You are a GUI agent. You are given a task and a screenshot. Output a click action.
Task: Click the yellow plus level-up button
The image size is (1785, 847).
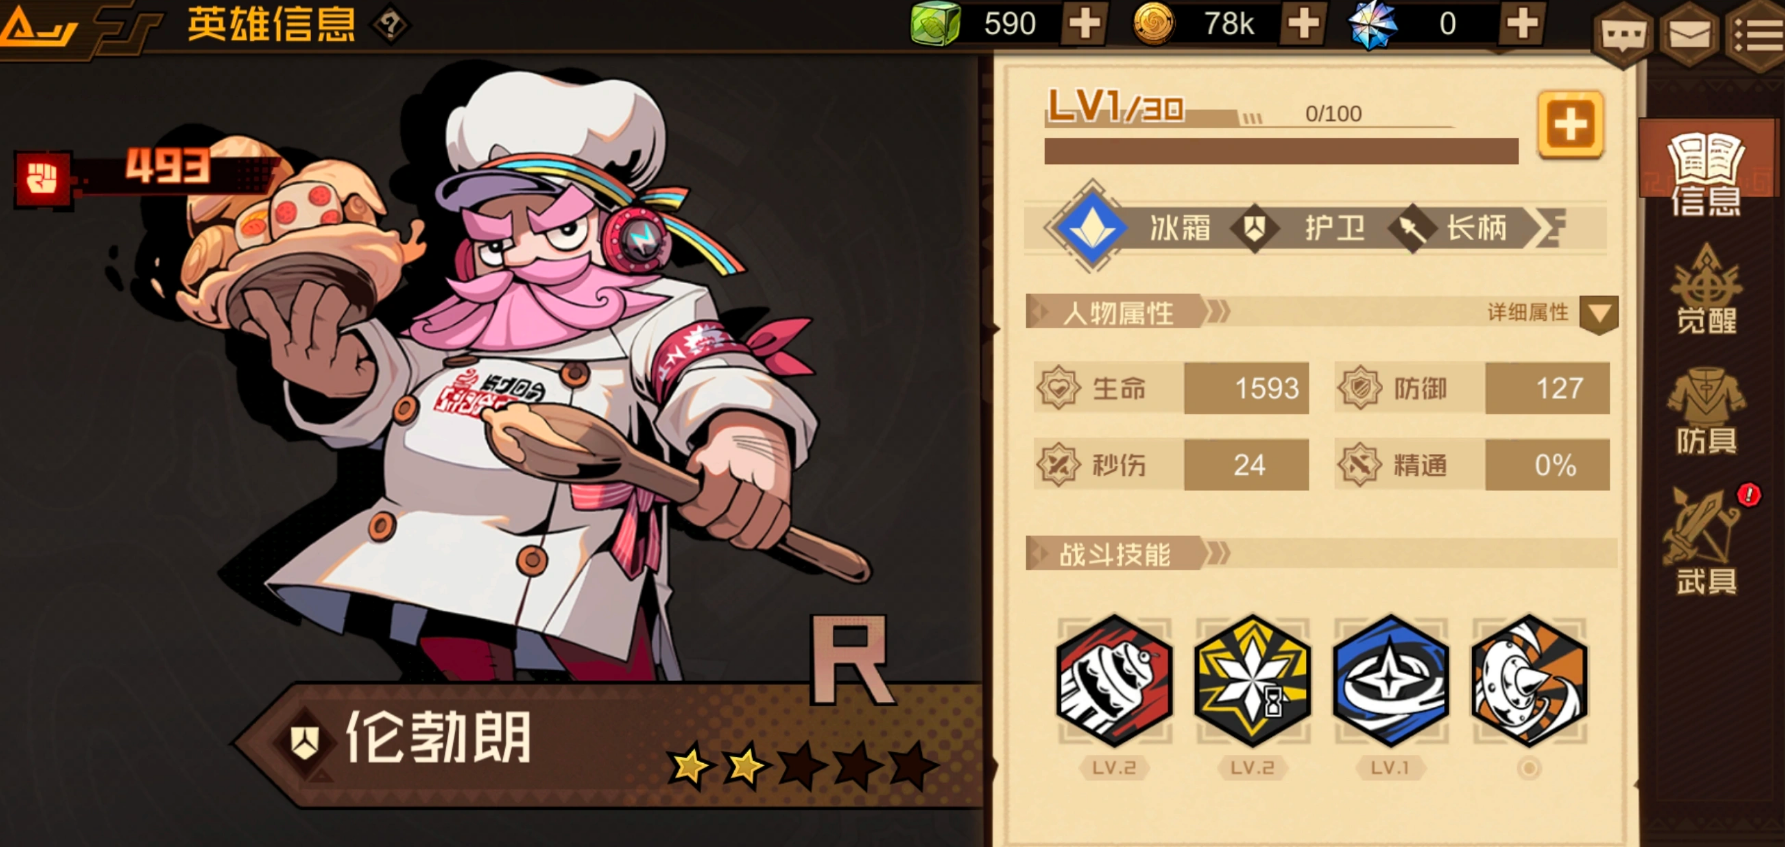tap(1571, 125)
